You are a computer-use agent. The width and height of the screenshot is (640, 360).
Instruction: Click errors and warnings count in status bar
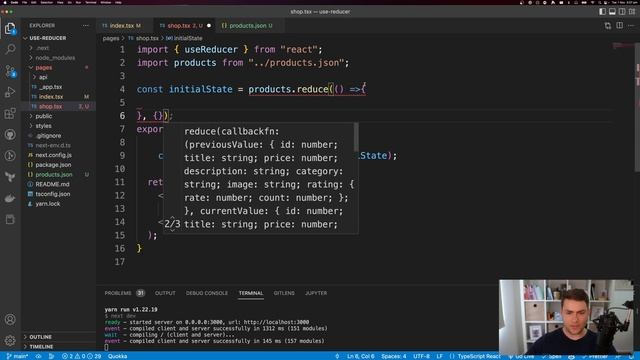click(81, 356)
